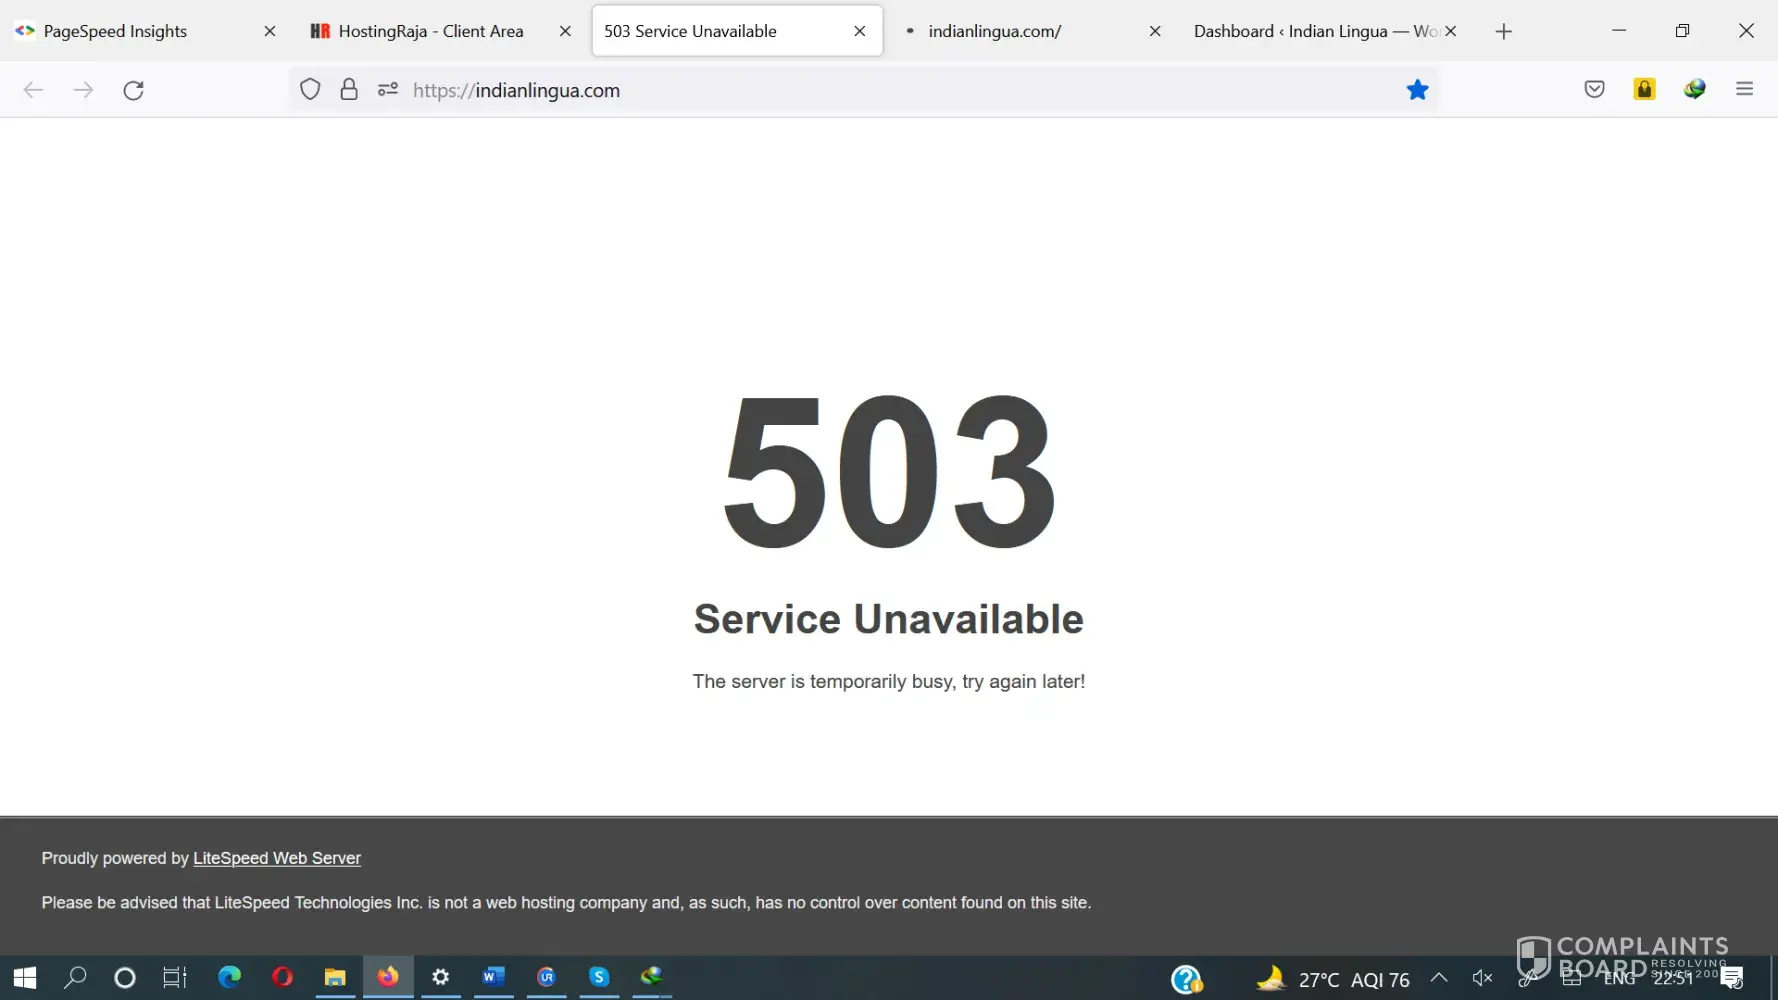The height and width of the screenshot is (1000, 1778).
Task: Open the yellow lock extension
Action: pyautogui.click(x=1644, y=89)
